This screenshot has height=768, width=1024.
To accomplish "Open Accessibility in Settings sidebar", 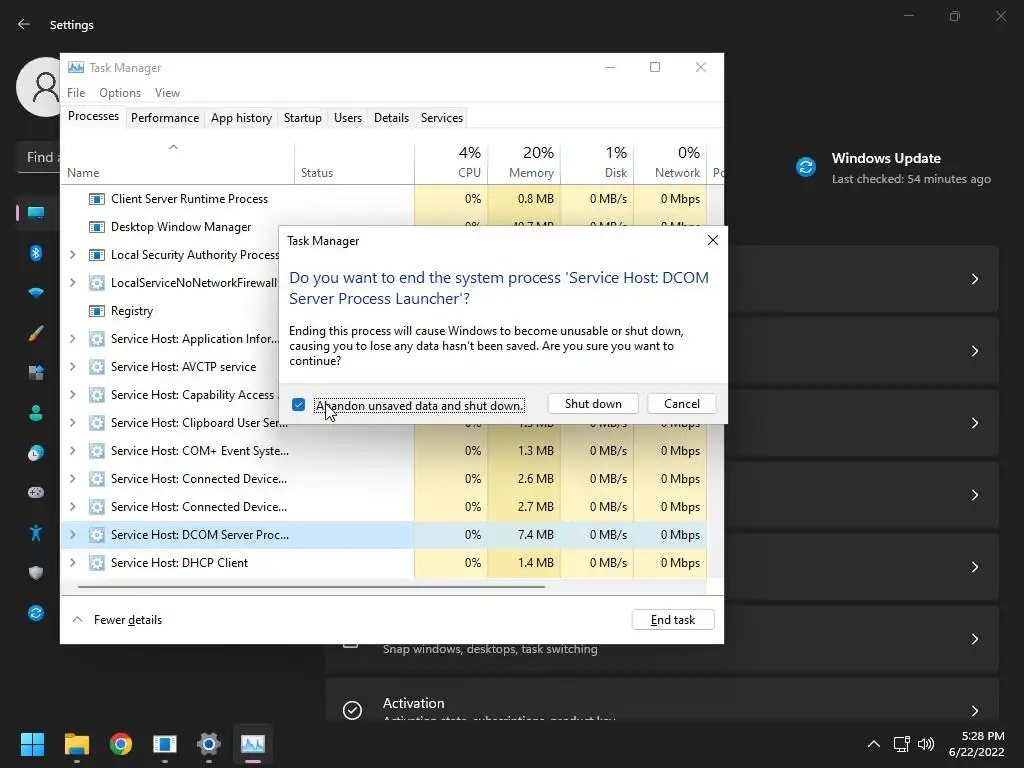I will click(36, 533).
